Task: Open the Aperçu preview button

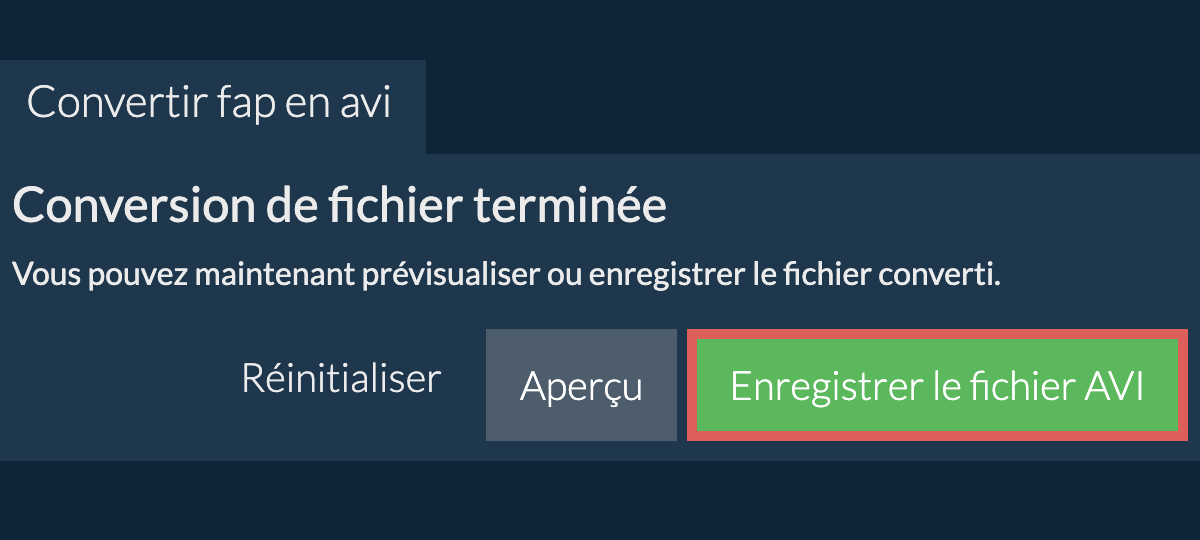Action: coord(581,385)
